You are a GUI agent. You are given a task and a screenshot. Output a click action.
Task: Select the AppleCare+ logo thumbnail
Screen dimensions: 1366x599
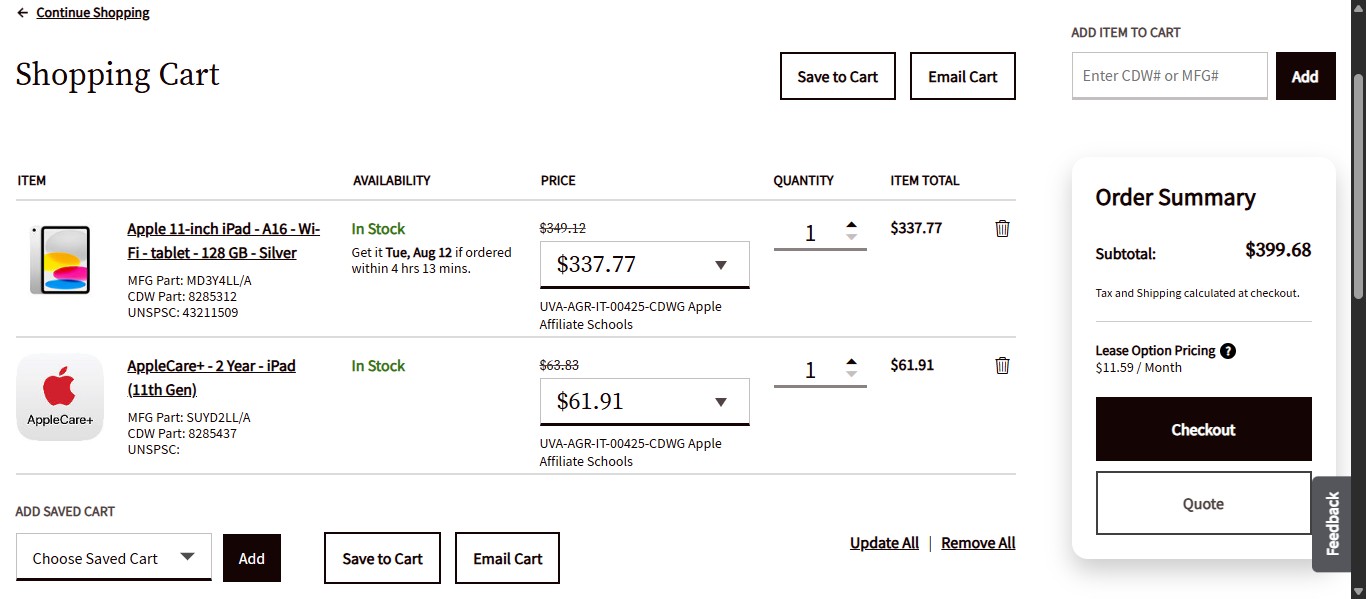point(60,395)
